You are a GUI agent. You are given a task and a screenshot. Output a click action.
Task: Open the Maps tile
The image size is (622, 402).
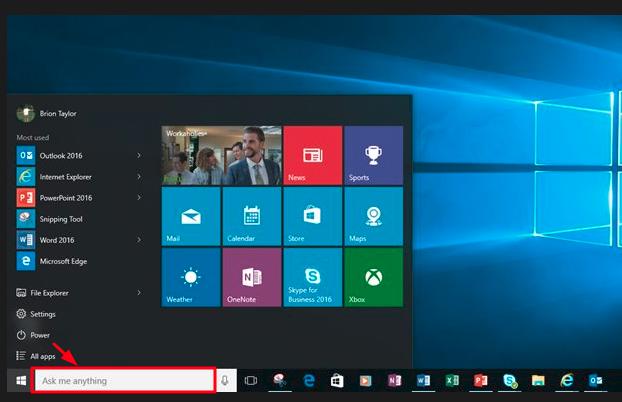coord(374,216)
